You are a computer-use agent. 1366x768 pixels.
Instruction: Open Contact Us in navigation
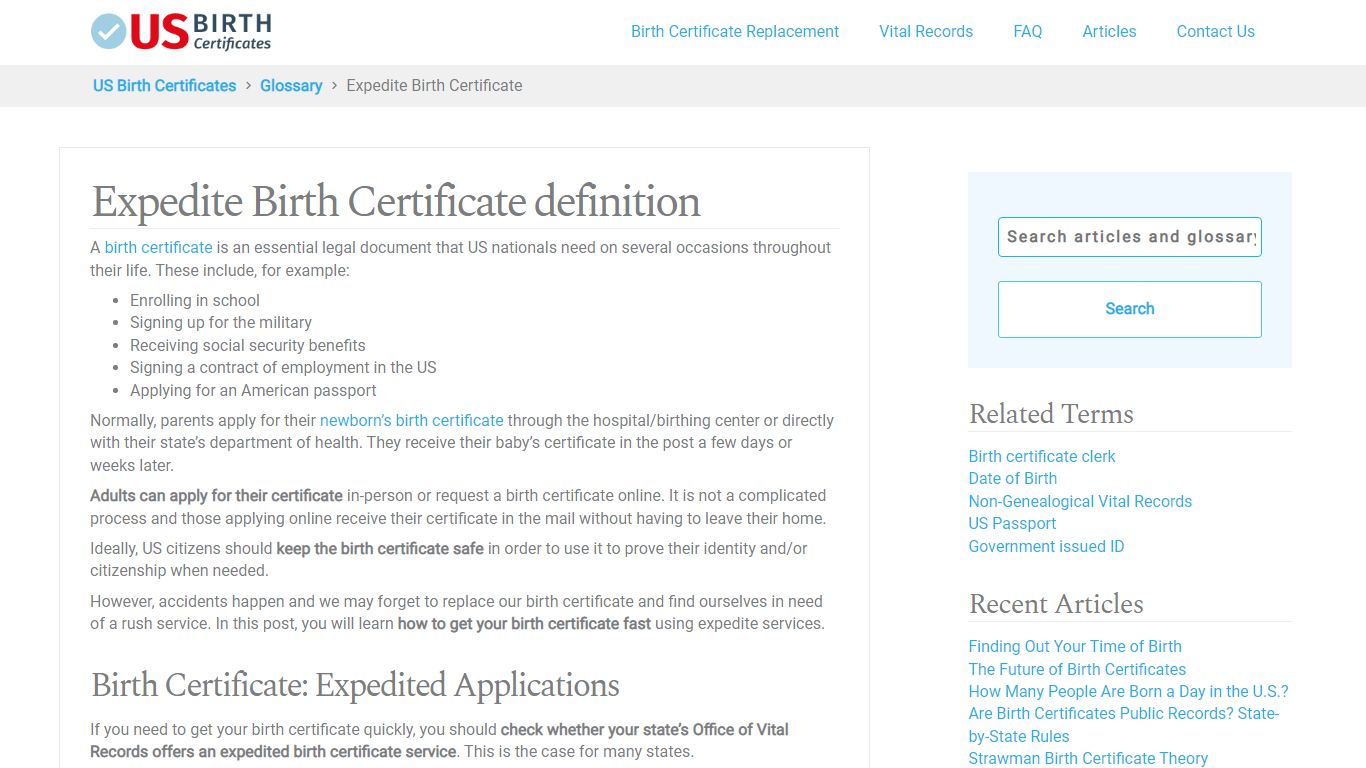[1215, 31]
